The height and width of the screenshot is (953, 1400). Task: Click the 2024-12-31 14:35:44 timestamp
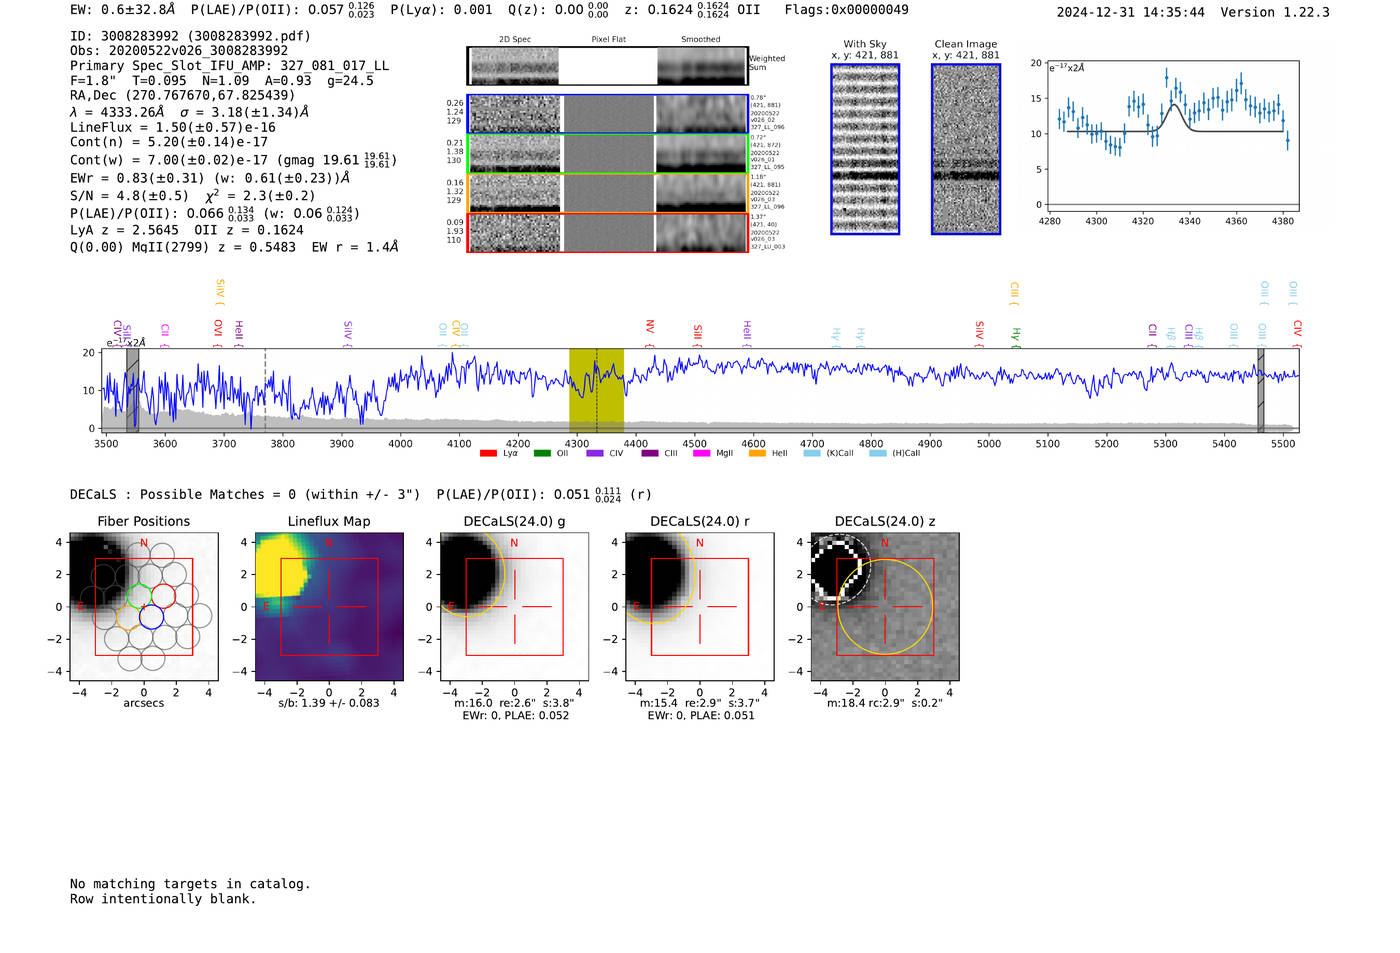pos(1131,12)
